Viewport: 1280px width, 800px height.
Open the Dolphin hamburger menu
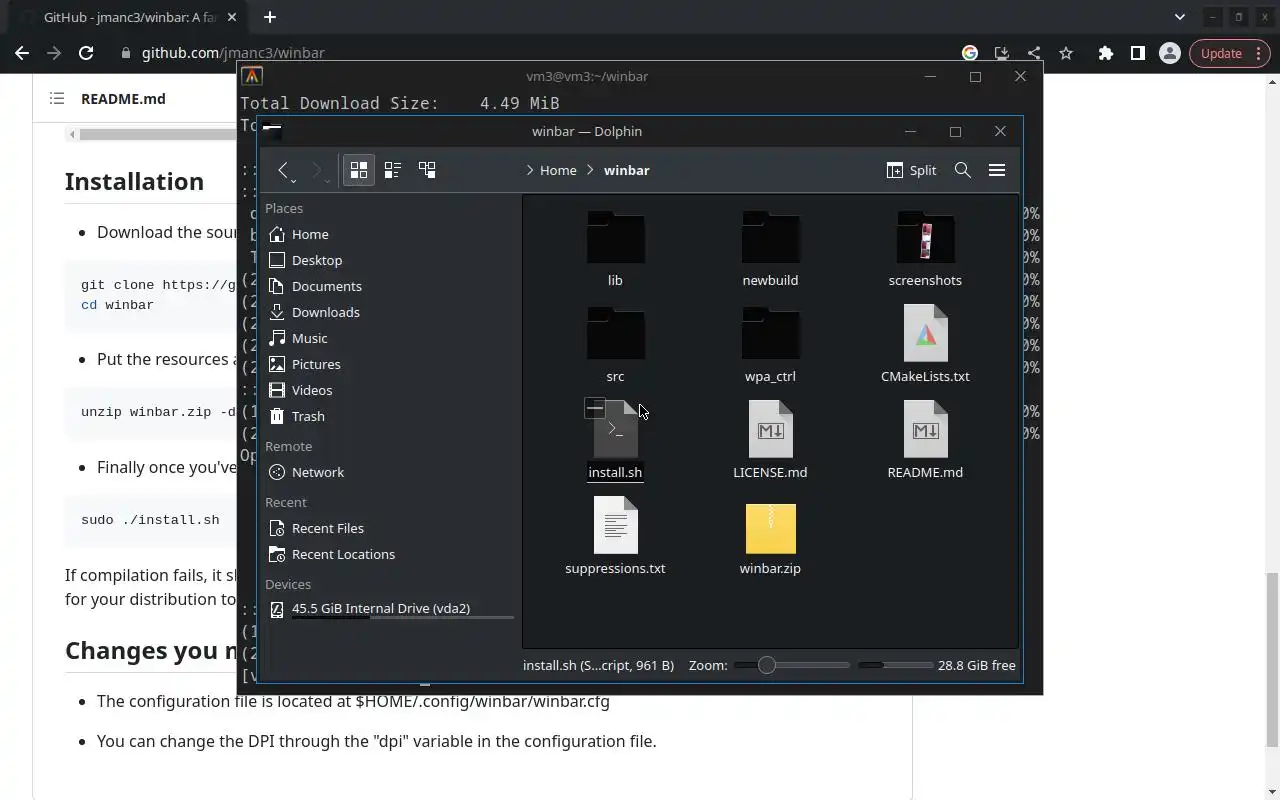click(997, 170)
